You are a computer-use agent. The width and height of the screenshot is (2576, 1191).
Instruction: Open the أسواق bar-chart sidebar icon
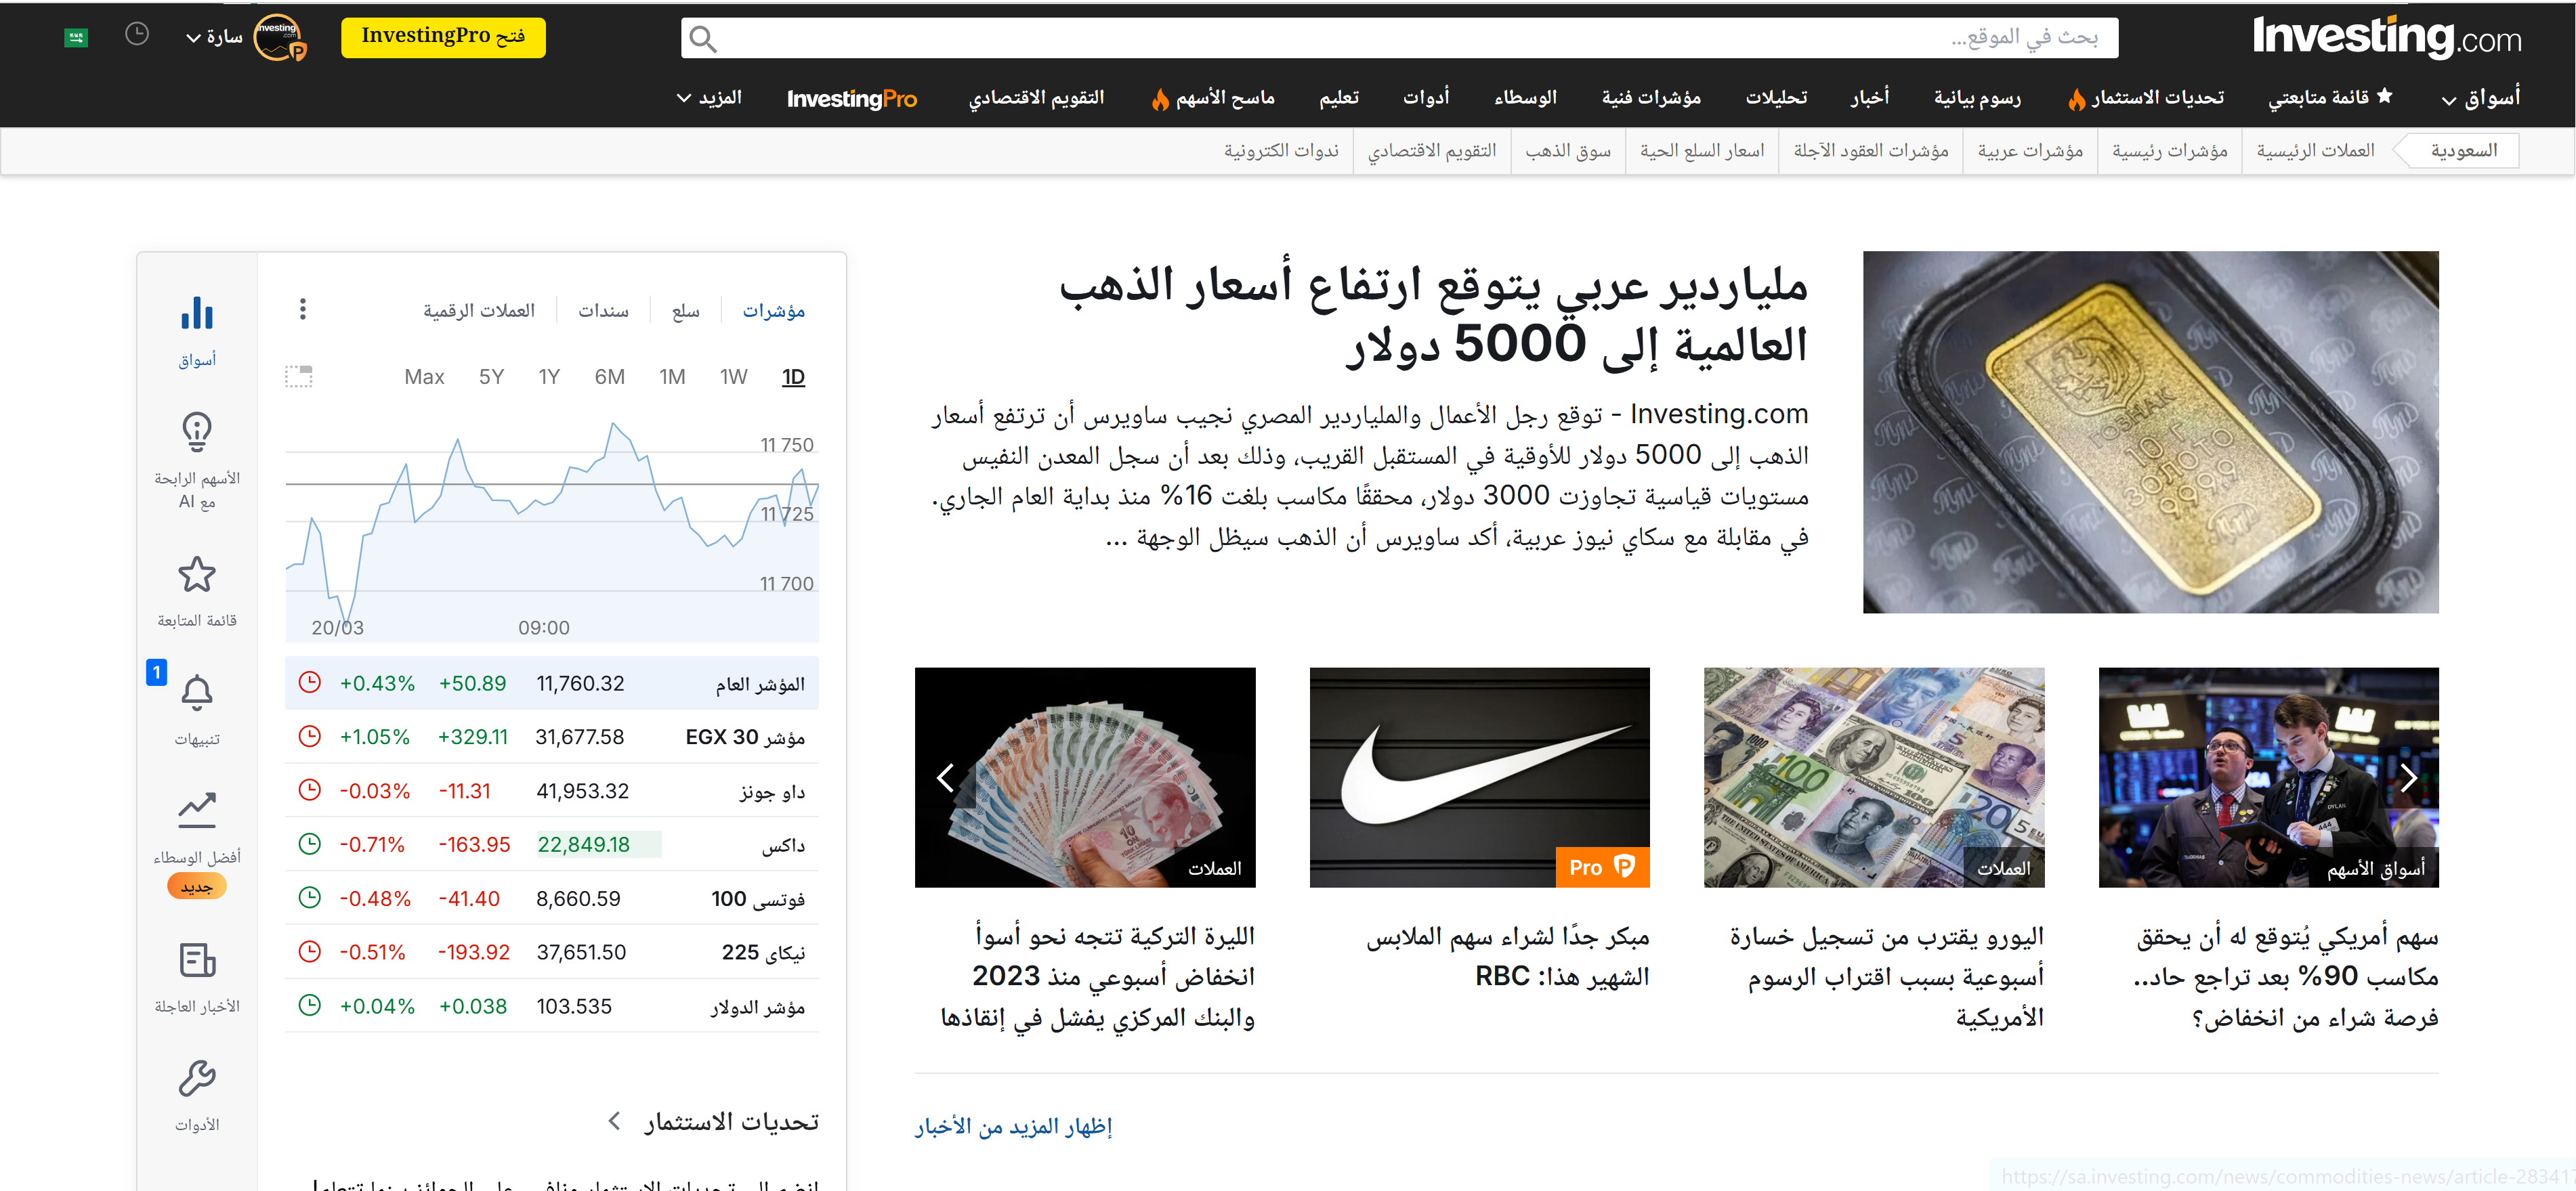197,313
